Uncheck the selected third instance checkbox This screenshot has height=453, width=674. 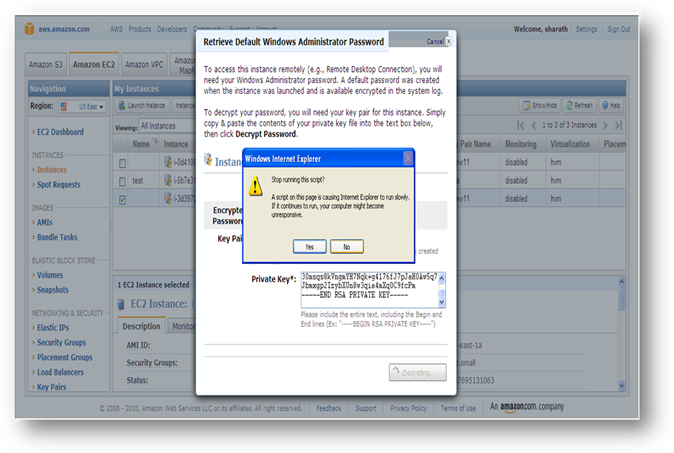click(x=122, y=198)
